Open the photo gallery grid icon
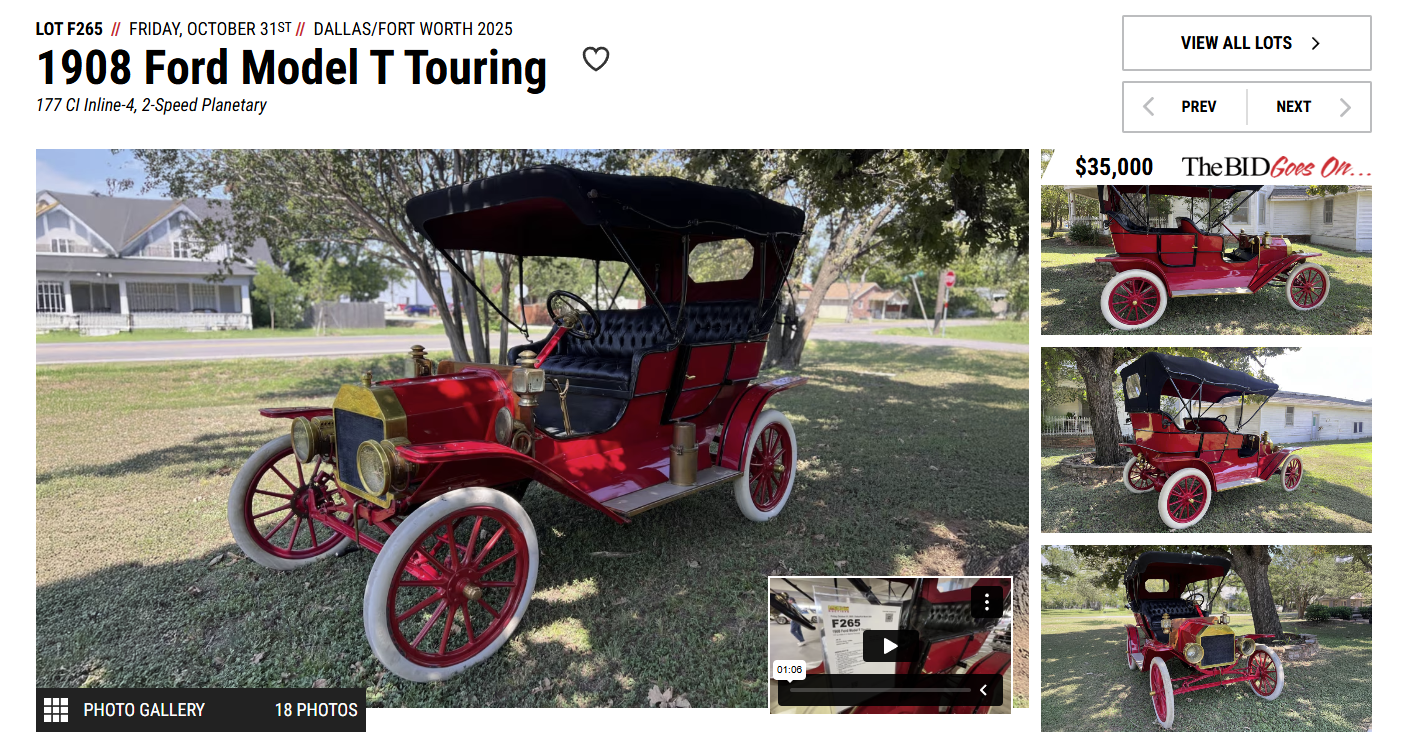This screenshot has height=744, width=1412. pos(56,710)
